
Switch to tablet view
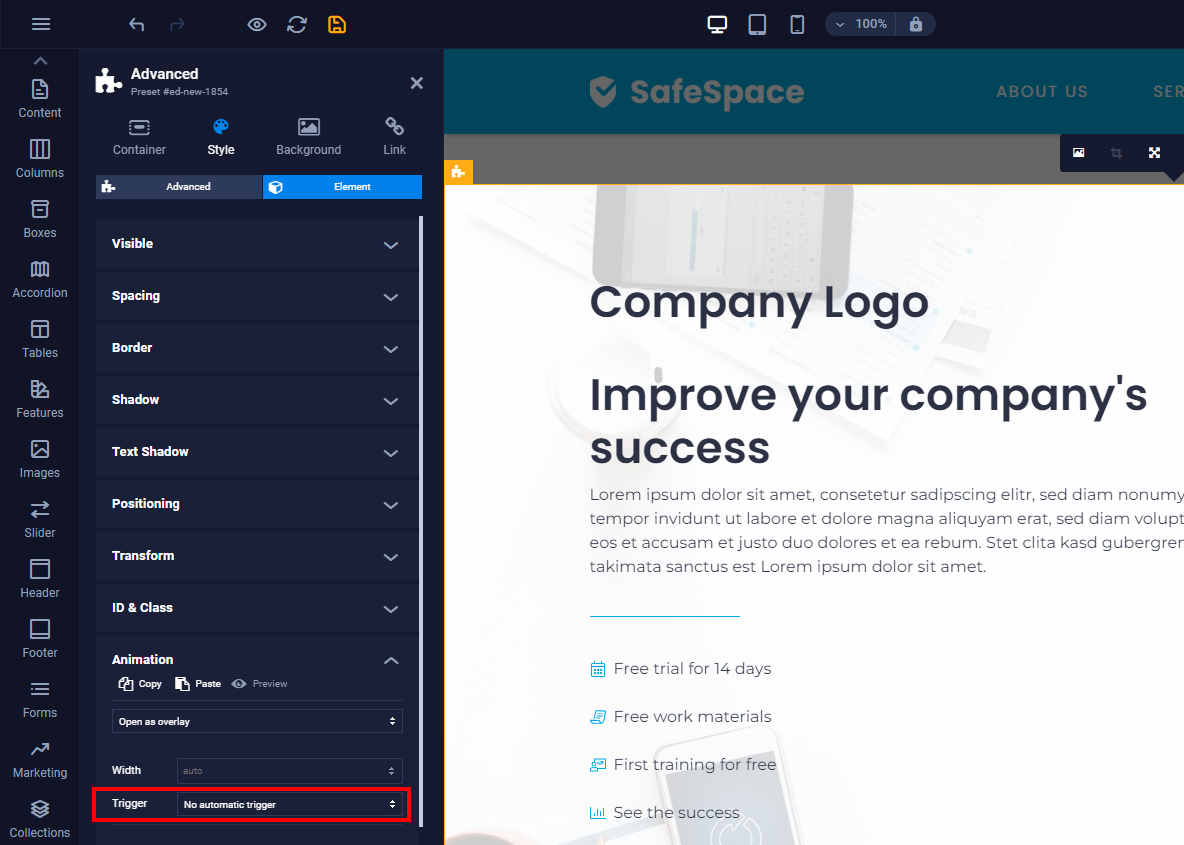[757, 24]
